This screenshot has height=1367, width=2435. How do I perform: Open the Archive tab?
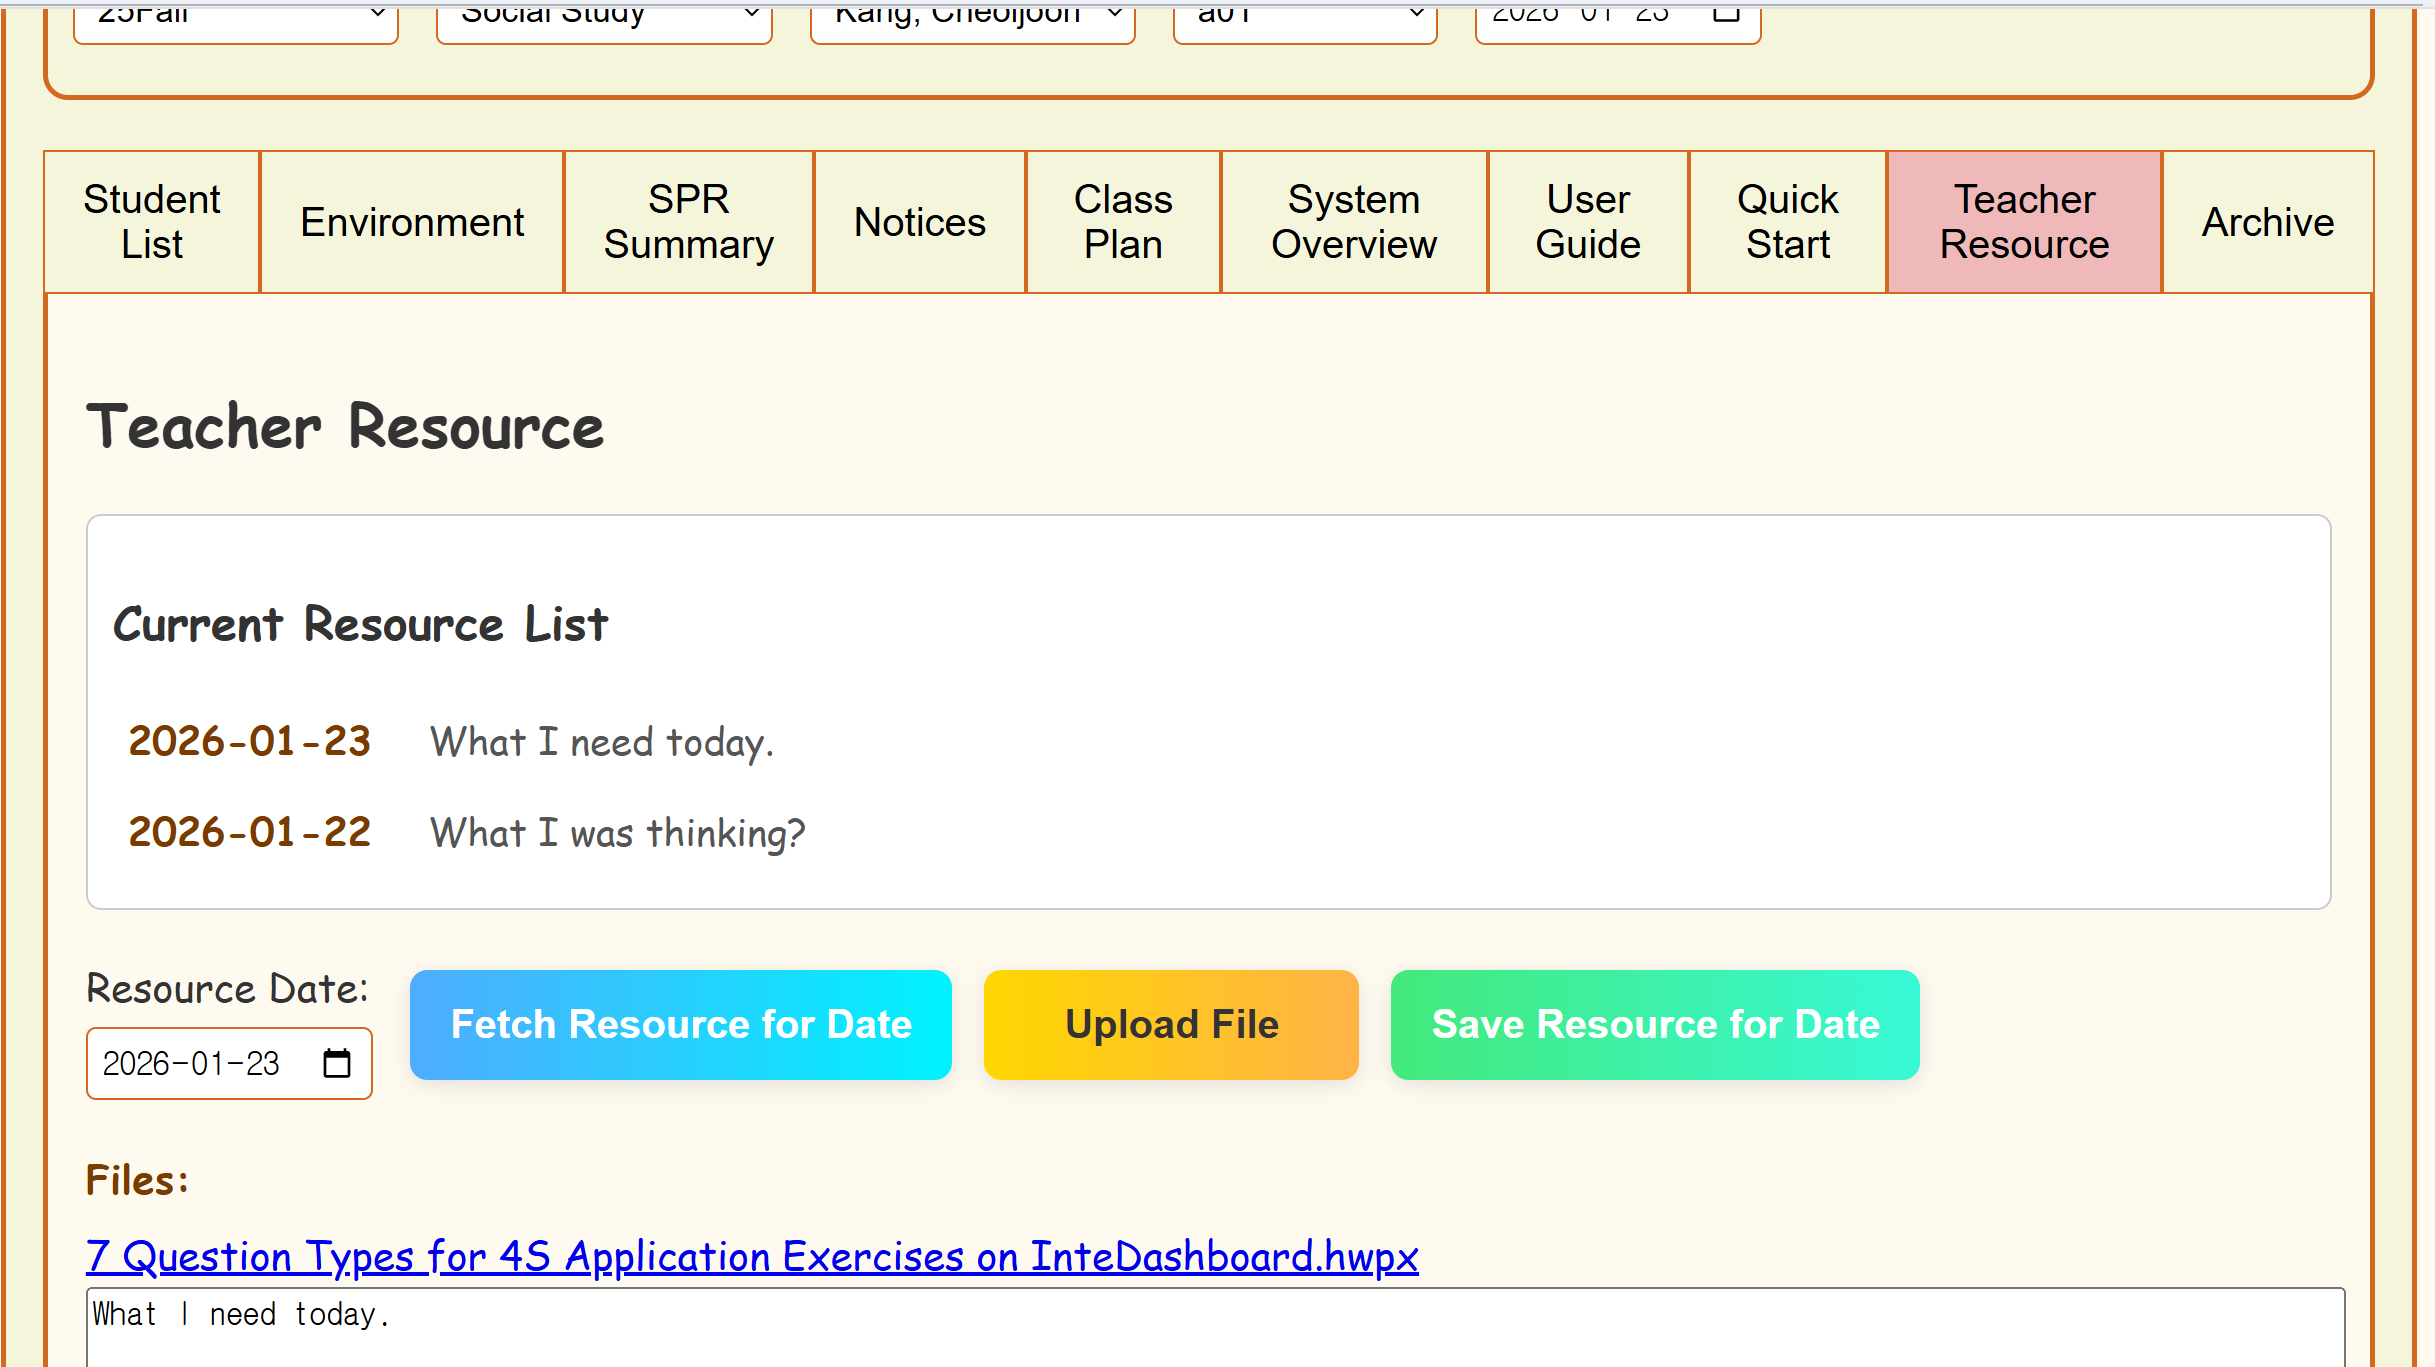pos(2268,222)
